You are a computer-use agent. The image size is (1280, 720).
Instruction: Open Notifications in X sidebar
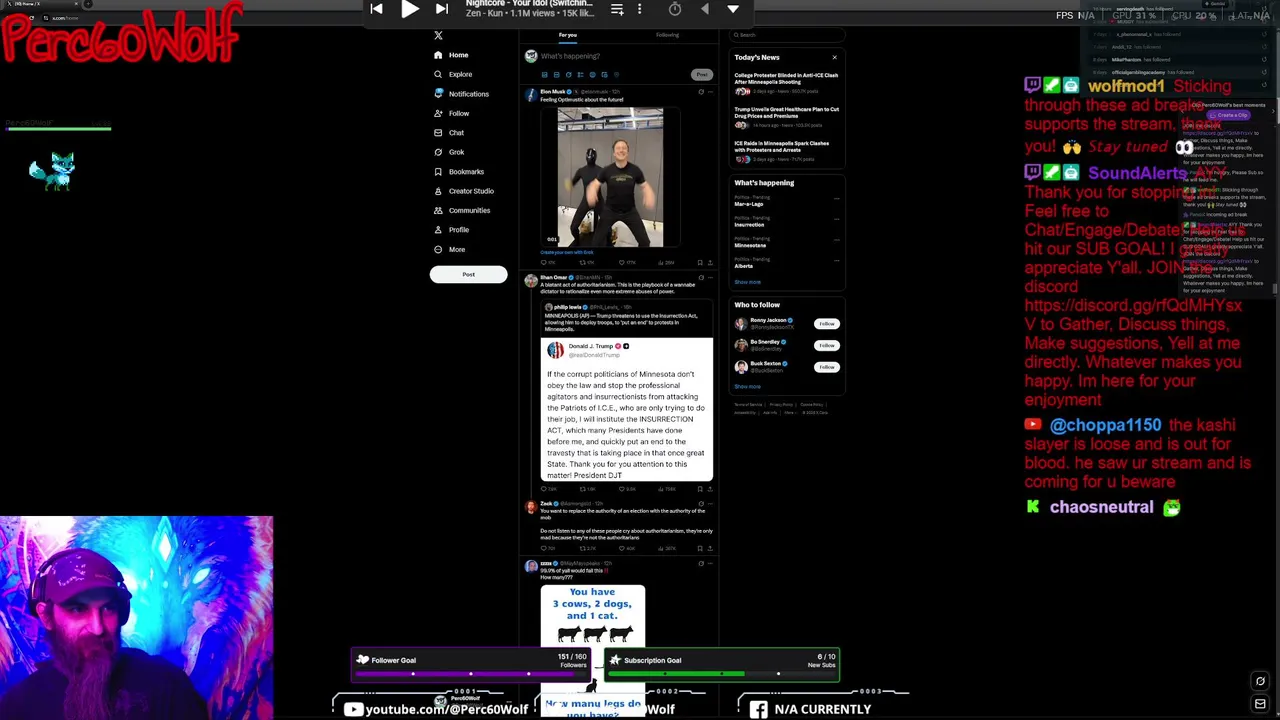tap(461, 94)
